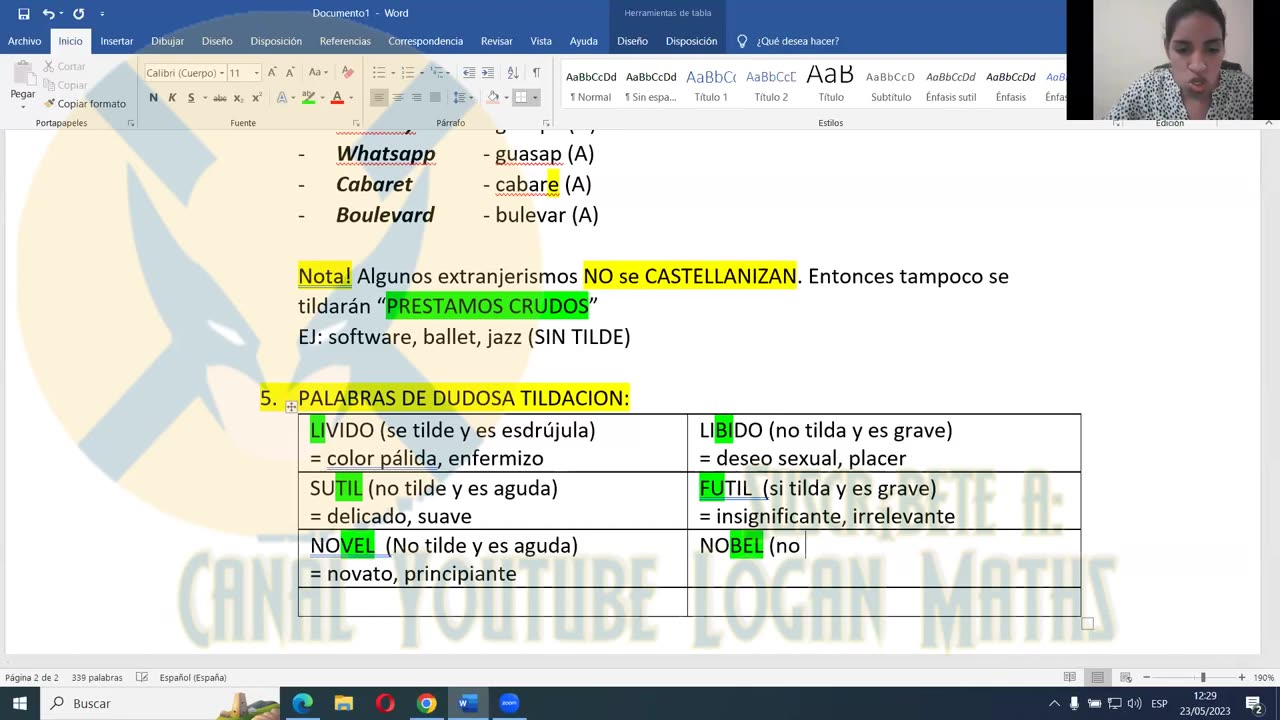Open Google Chrome from the taskbar
The width and height of the screenshot is (1280, 720).
[x=426, y=703]
